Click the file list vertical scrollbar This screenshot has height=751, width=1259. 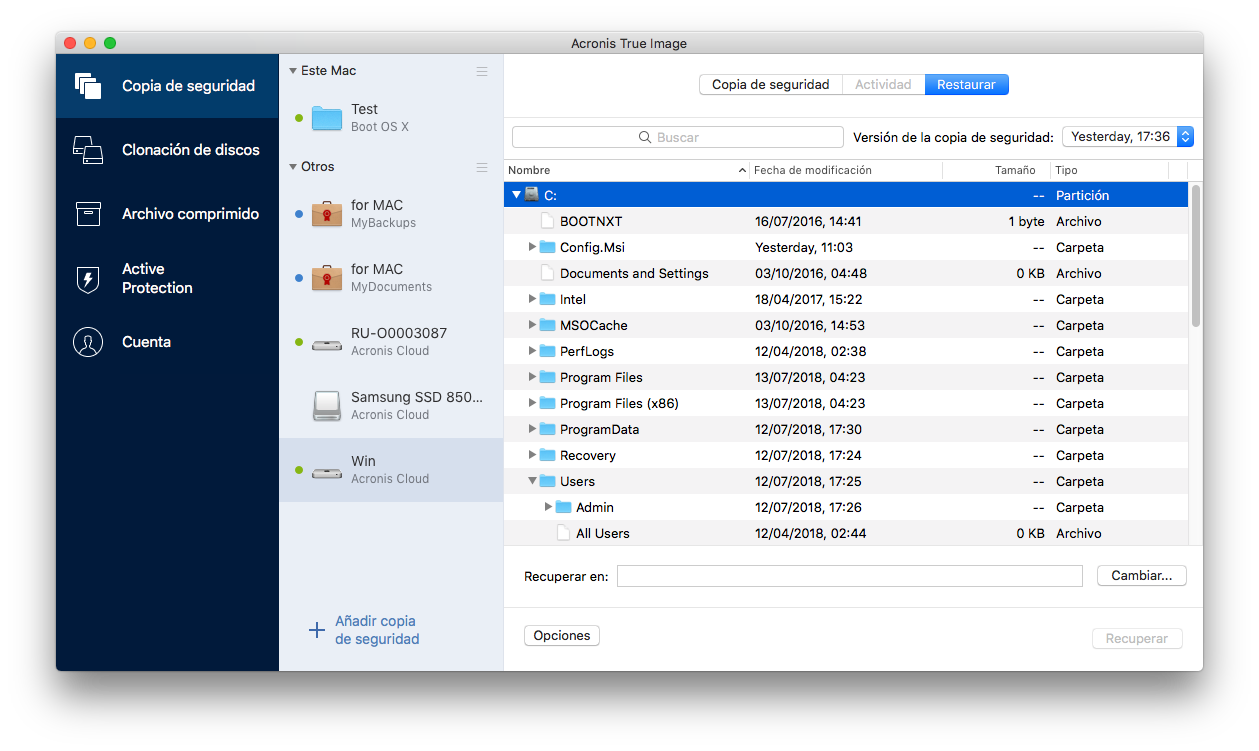[x=1196, y=257]
